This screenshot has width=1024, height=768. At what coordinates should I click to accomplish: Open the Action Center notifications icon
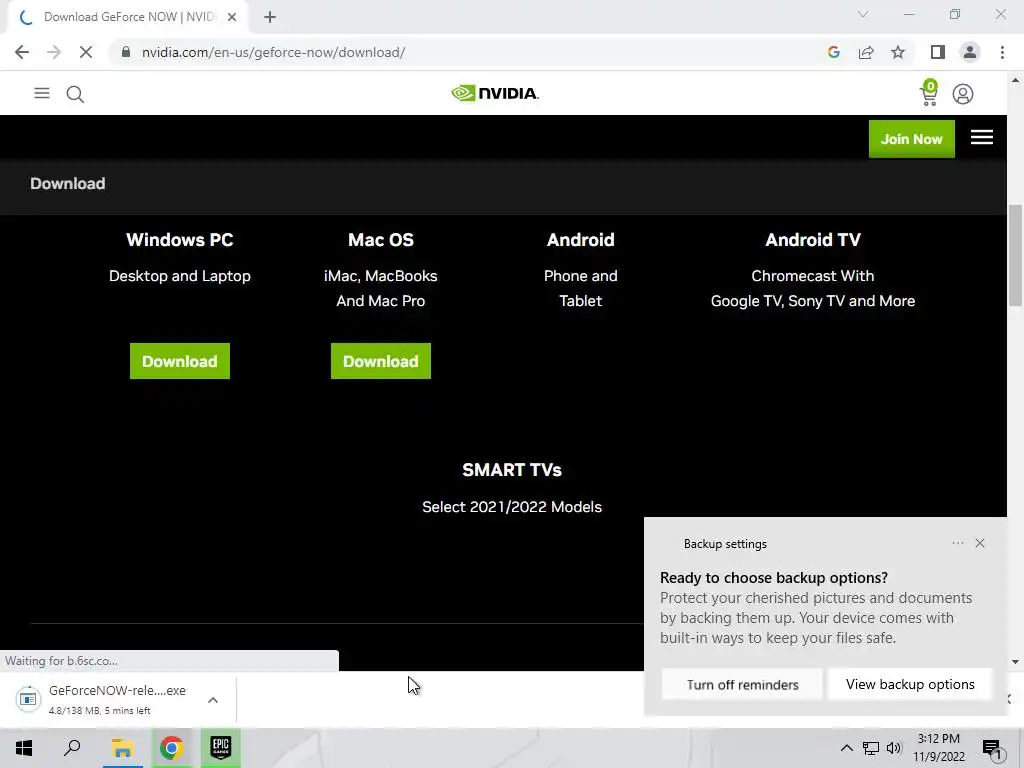(x=992, y=749)
